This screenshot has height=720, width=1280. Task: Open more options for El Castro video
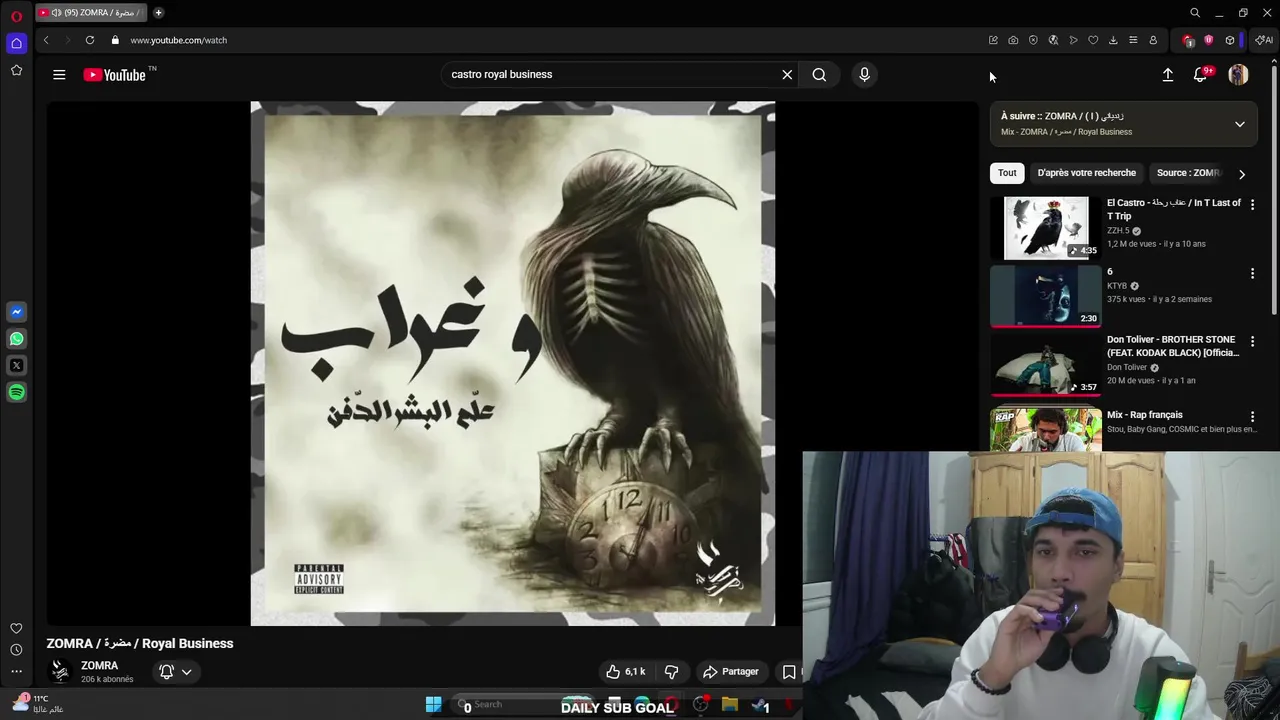[1252, 205]
